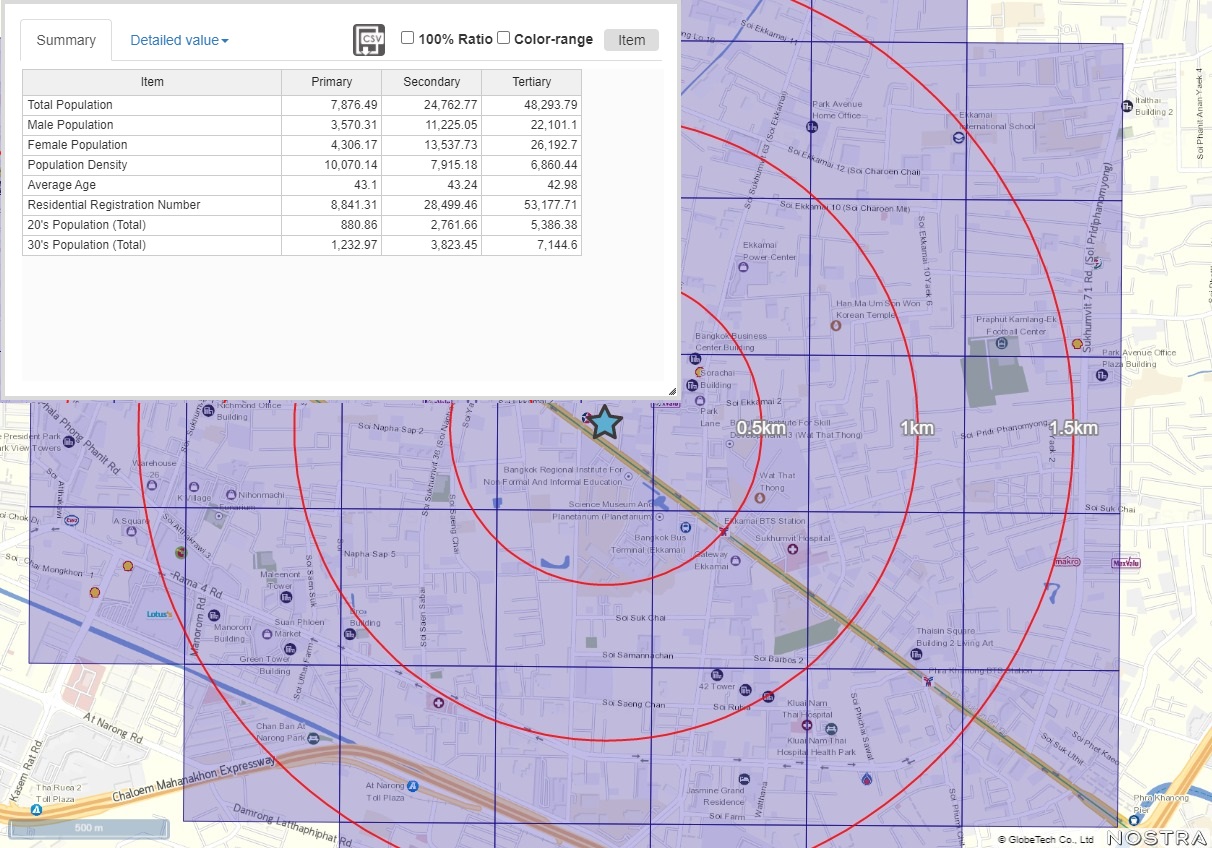The width and height of the screenshot is (1212, 848).
Task: Click the Praphut Kamlang-Ek Football Center icon
Action: [1002, 343]
